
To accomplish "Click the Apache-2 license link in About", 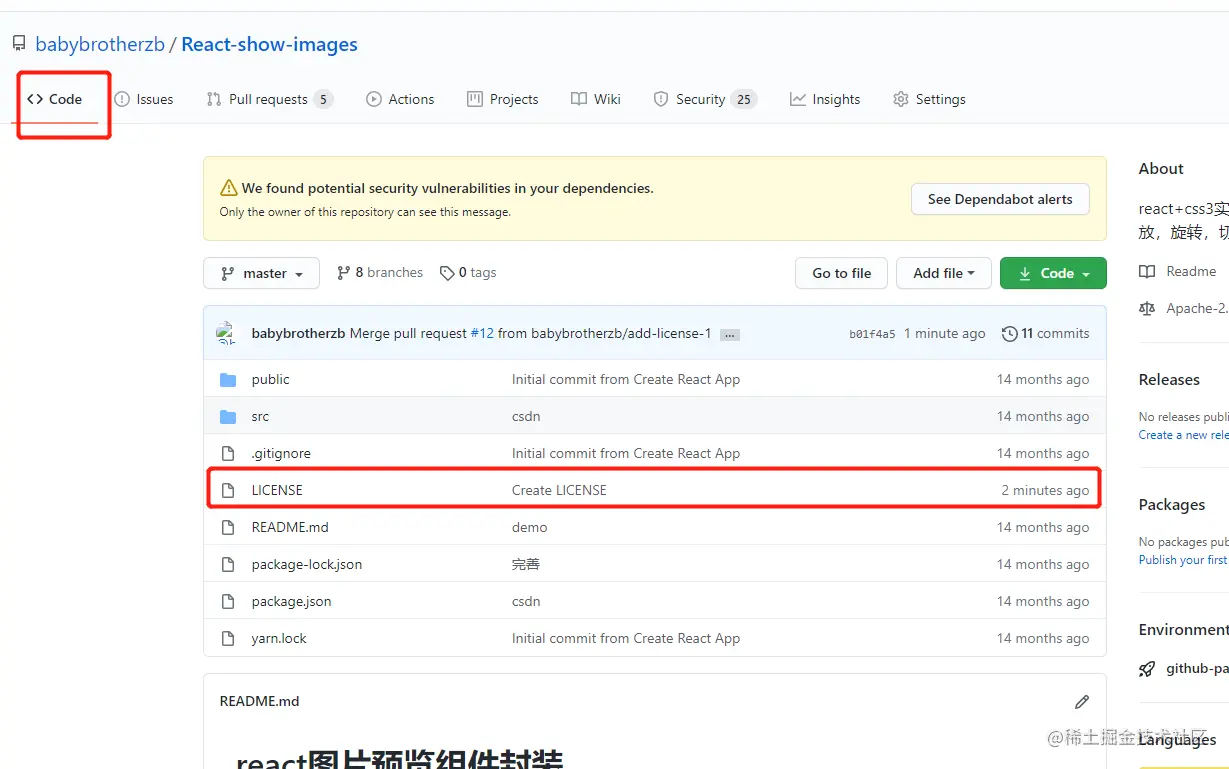I will pyautogui.click(x=1184, y=308).
